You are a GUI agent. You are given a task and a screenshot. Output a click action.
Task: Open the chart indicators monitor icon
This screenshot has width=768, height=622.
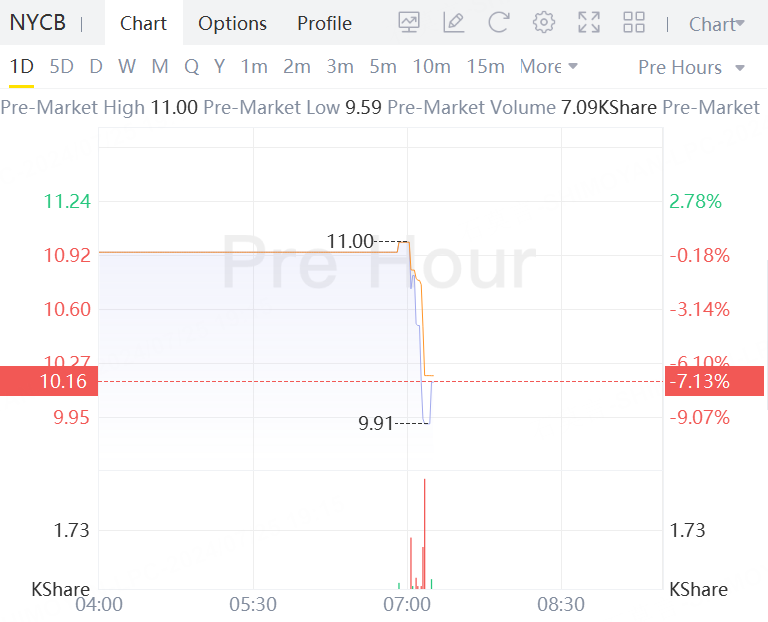tap(409, 22)
